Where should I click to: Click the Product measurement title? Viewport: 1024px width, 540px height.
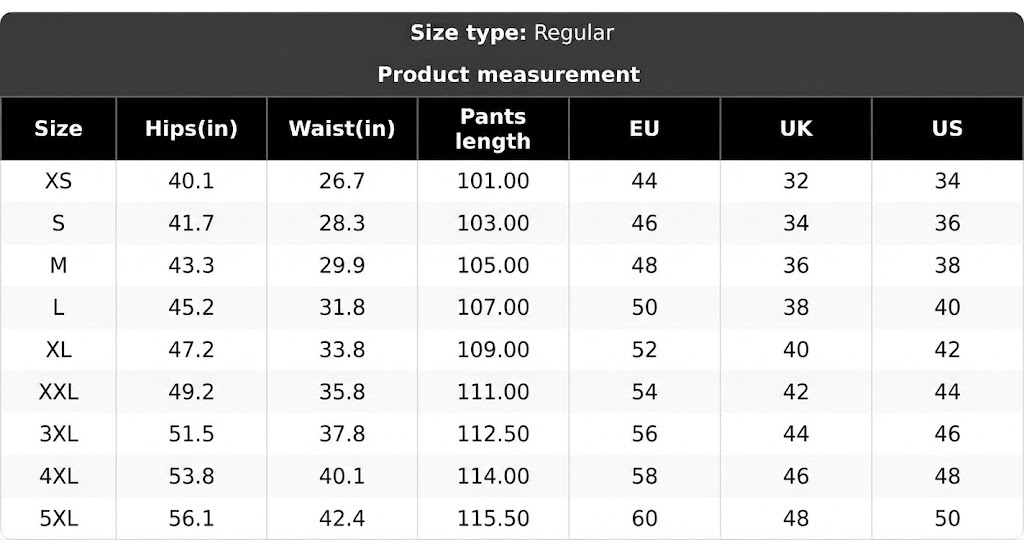[x=509, y=74]
